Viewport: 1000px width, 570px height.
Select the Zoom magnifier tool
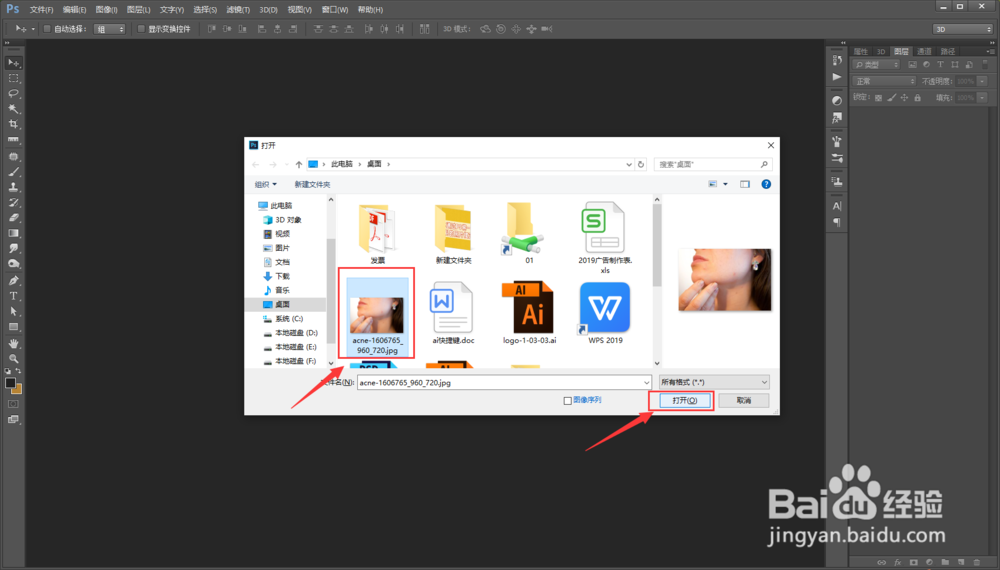pos(13,358)
